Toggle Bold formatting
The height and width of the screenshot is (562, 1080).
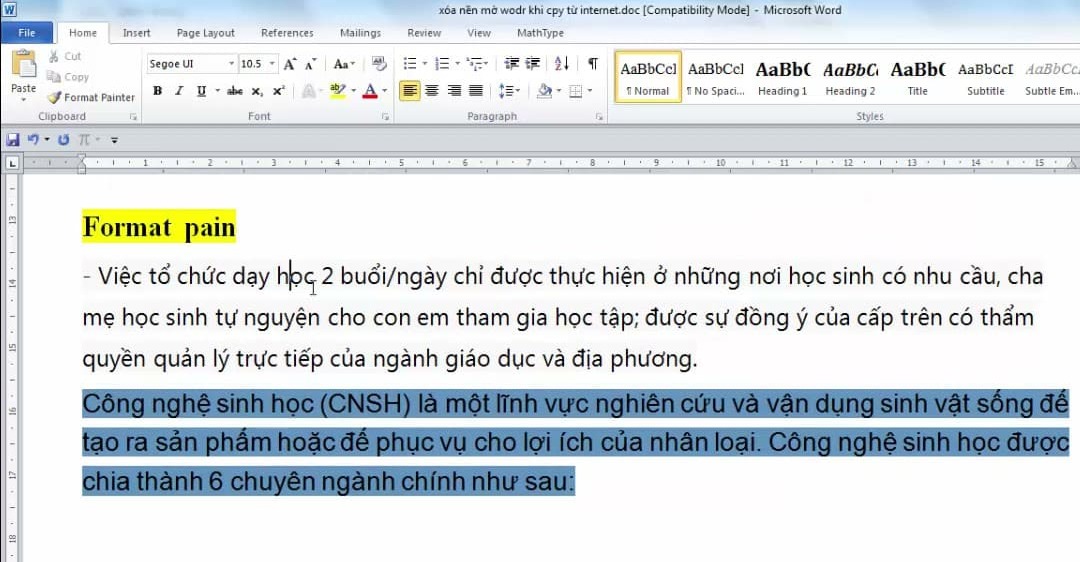[x=158, y=91]
